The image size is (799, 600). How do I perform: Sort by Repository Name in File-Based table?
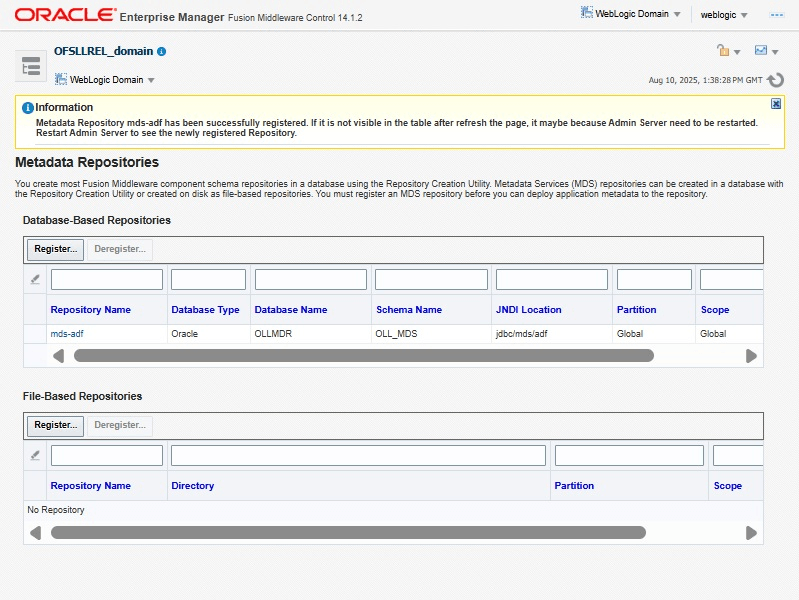coord(91,486)
